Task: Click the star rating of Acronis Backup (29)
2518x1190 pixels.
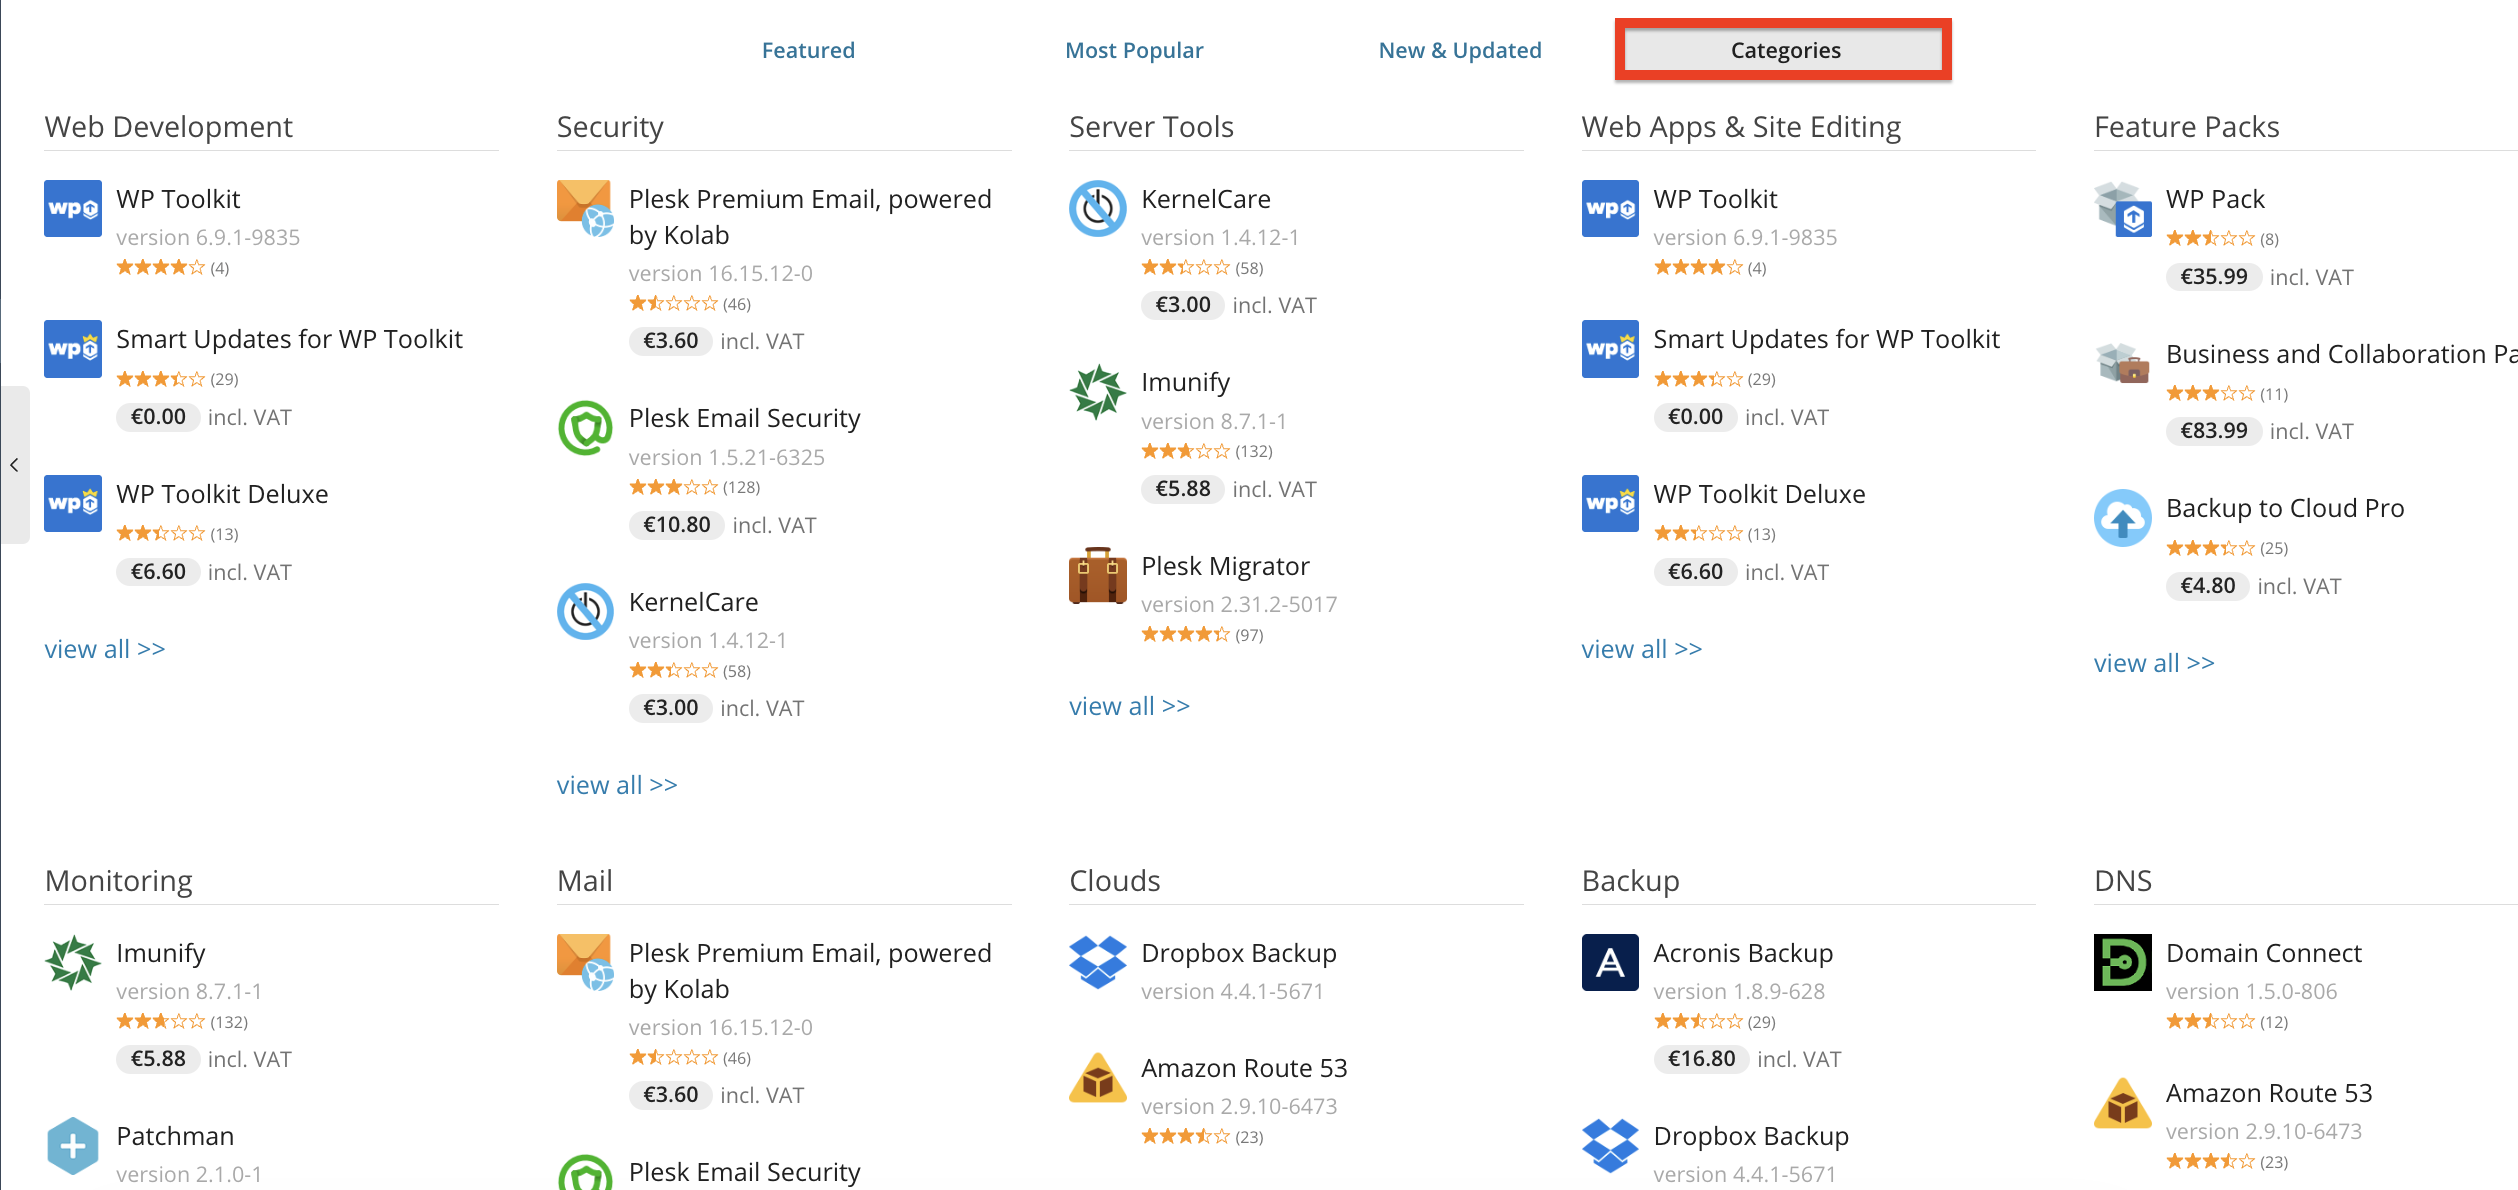Action: coord(1698,1021)
